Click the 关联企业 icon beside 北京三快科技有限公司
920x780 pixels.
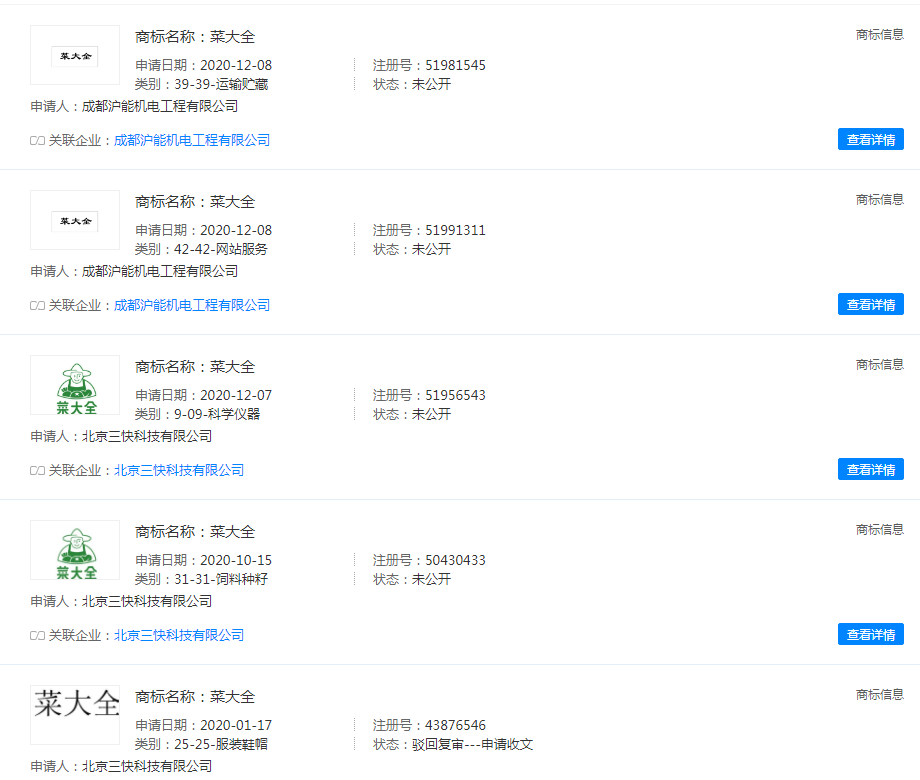[x=39, y=469]
